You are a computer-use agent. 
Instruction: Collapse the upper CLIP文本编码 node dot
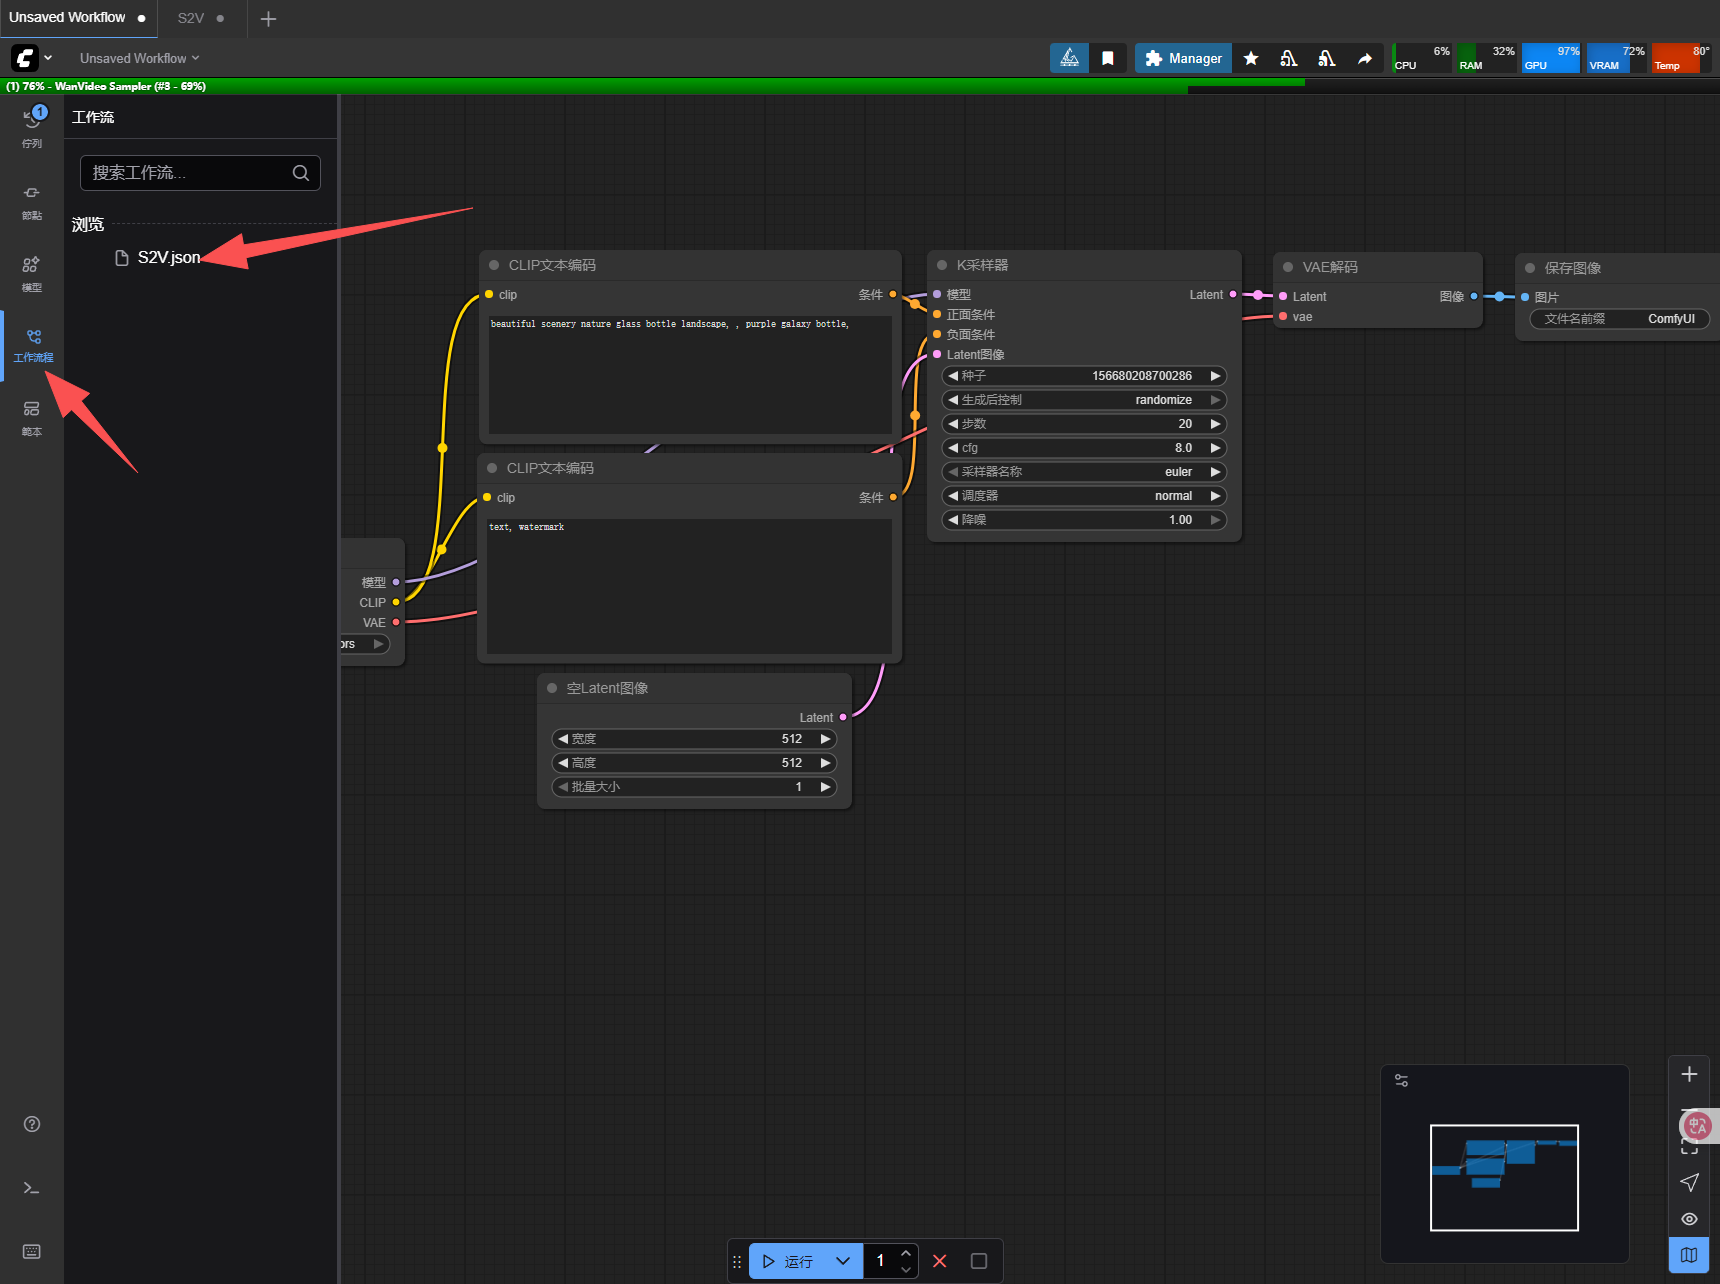(494, 265)
